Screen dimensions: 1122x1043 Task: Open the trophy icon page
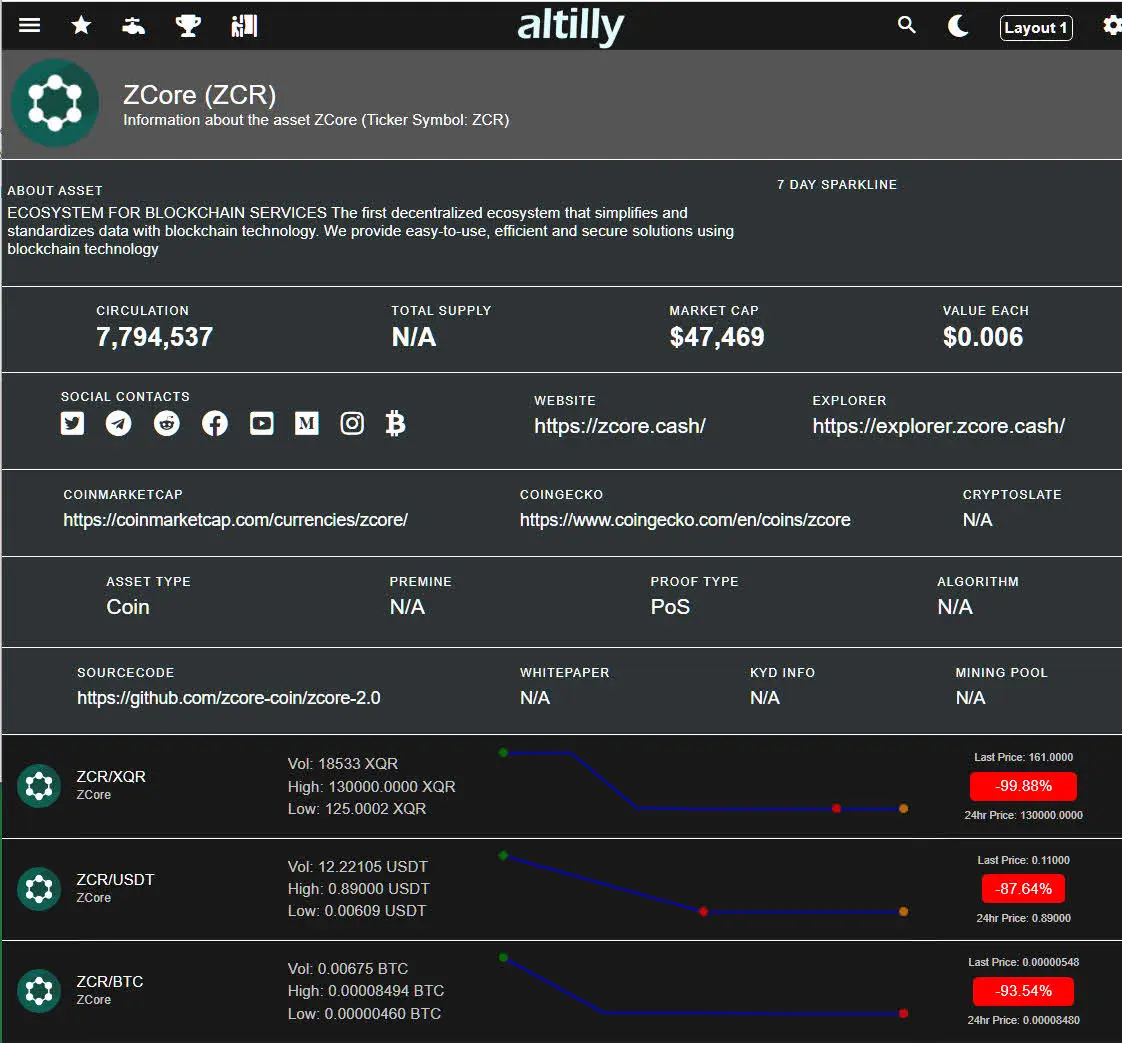pyautogui.click(x=188, y=26)
